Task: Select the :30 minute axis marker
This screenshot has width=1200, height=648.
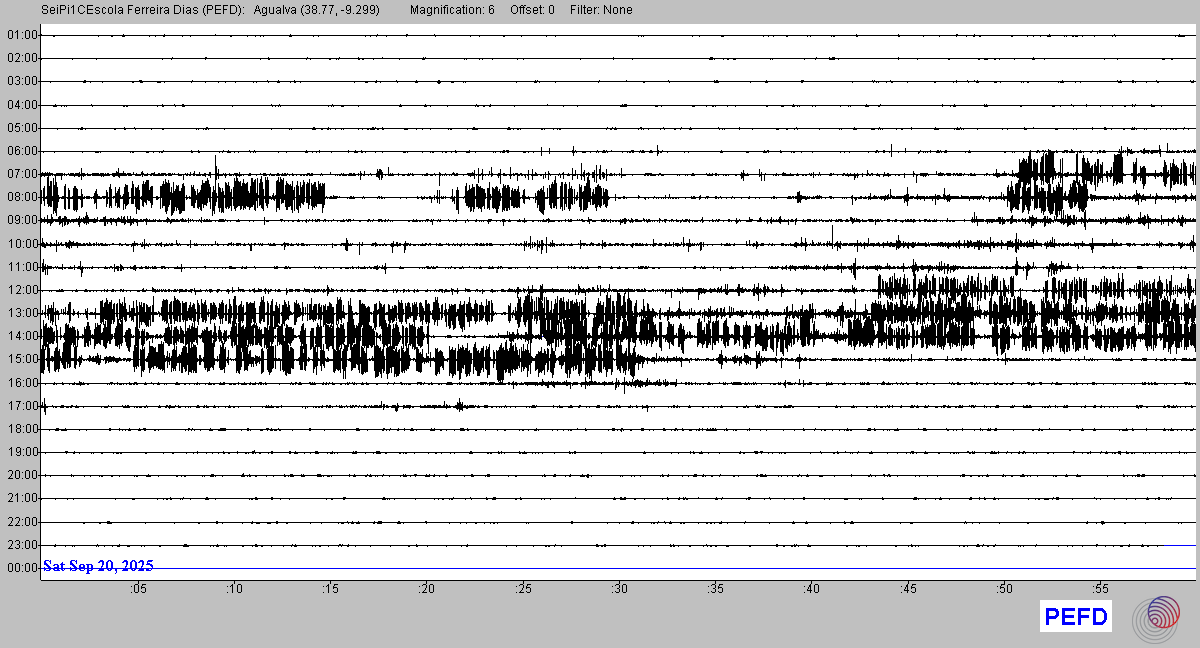Action: click(x=619, y=589)
